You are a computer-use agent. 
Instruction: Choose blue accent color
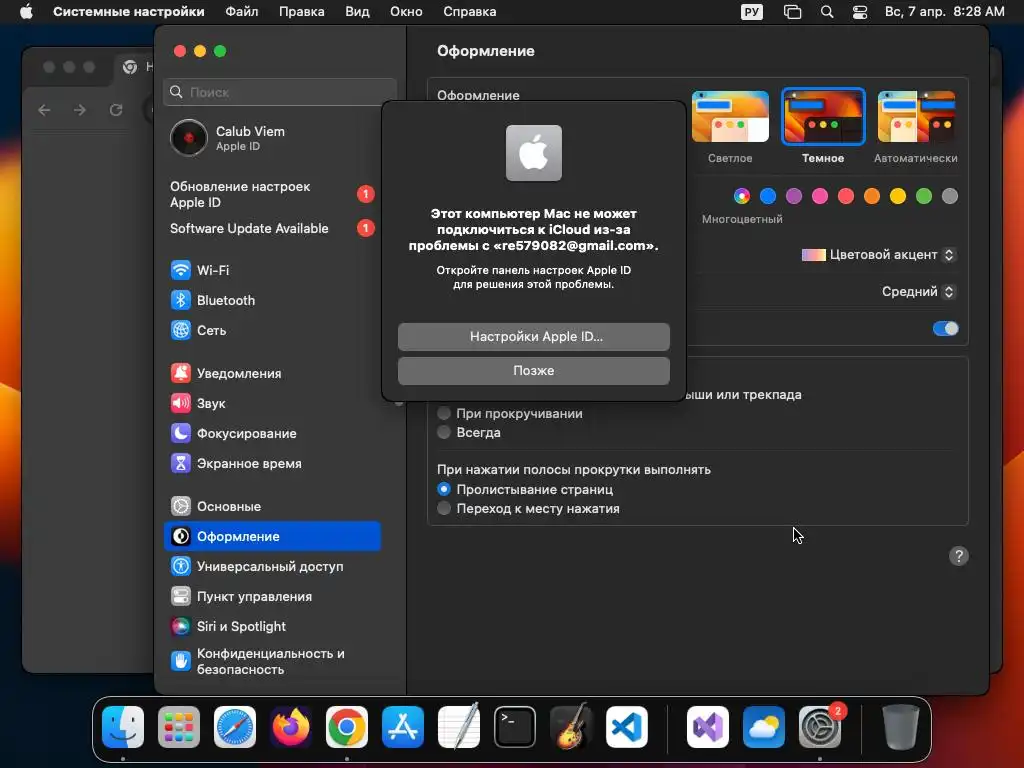coord(768,196)
